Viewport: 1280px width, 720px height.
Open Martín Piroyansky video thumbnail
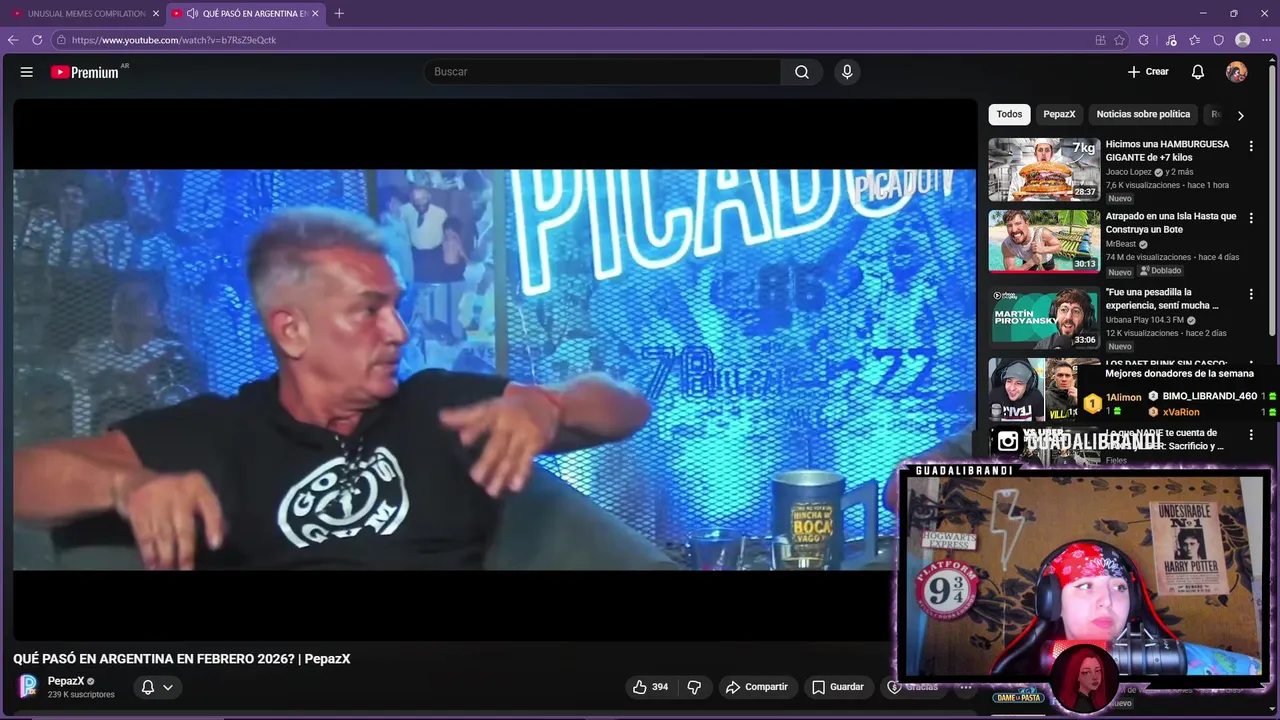(x=1044, y=317)
